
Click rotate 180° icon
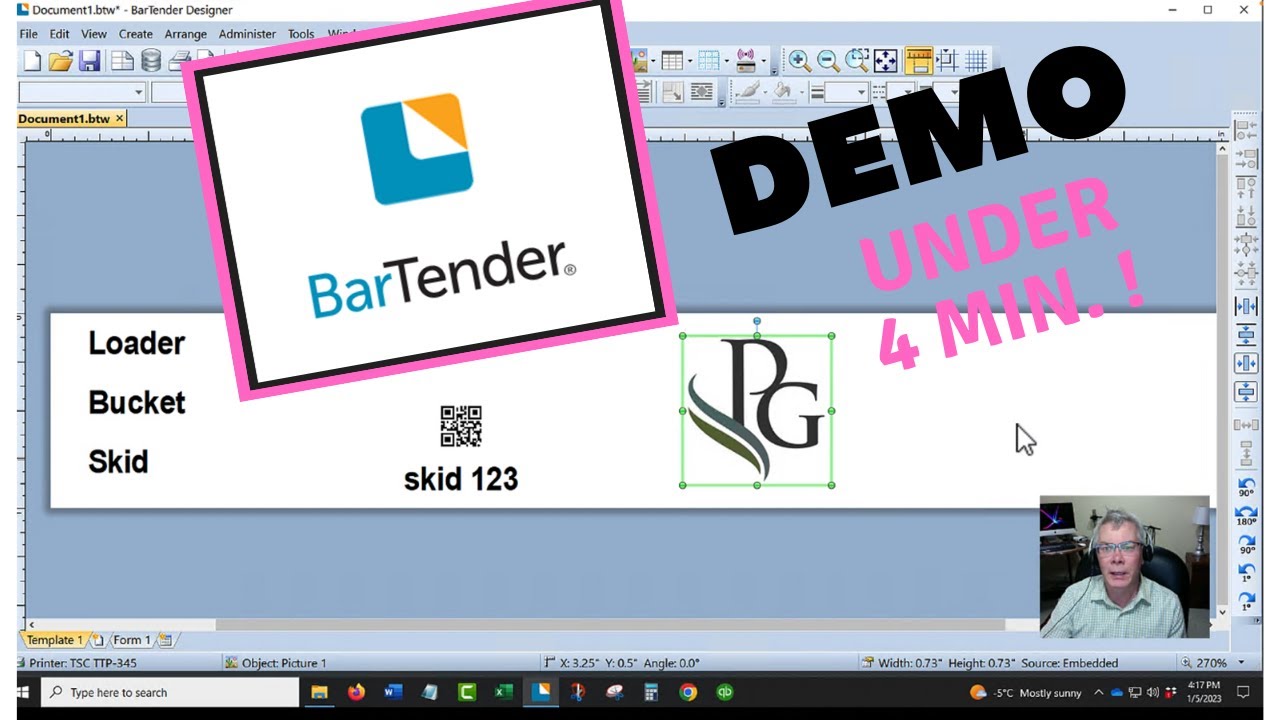[1246, 516]
